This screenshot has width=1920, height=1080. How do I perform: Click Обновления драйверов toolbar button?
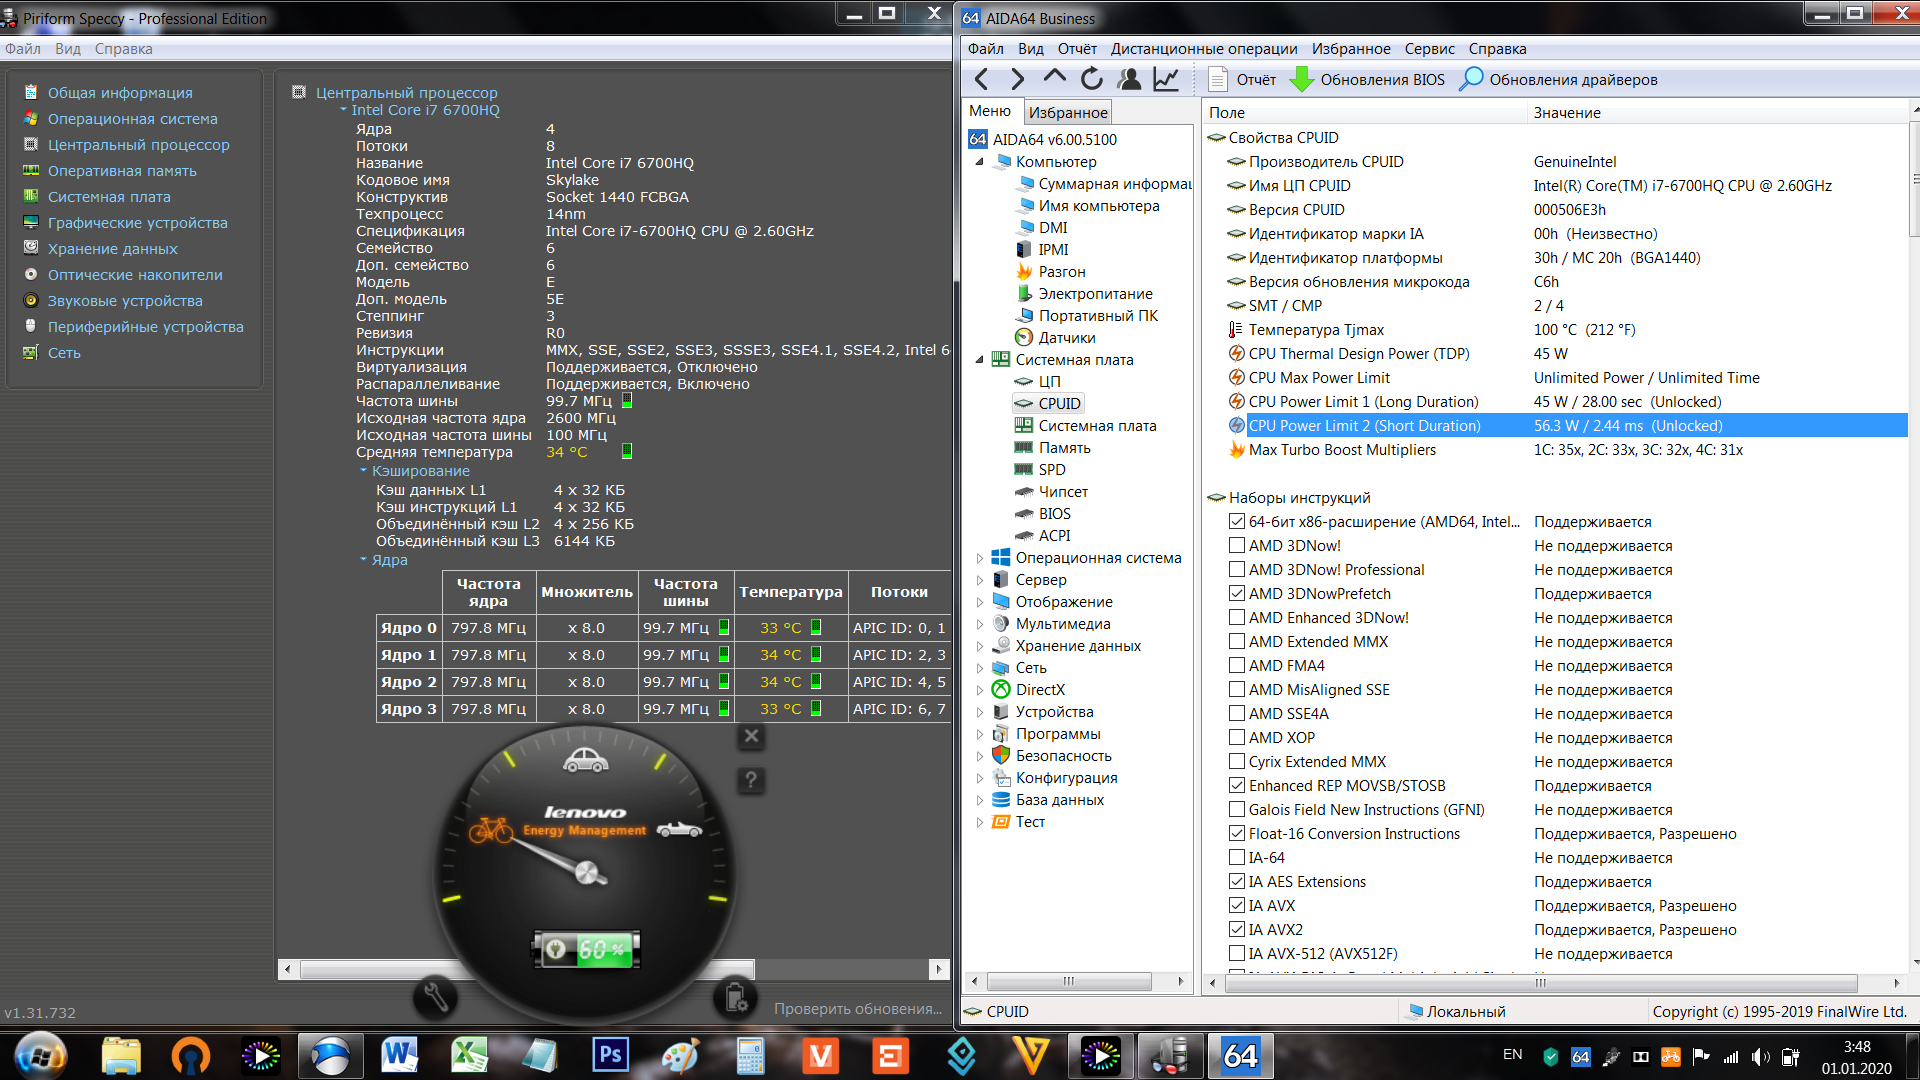point(1558,79)
